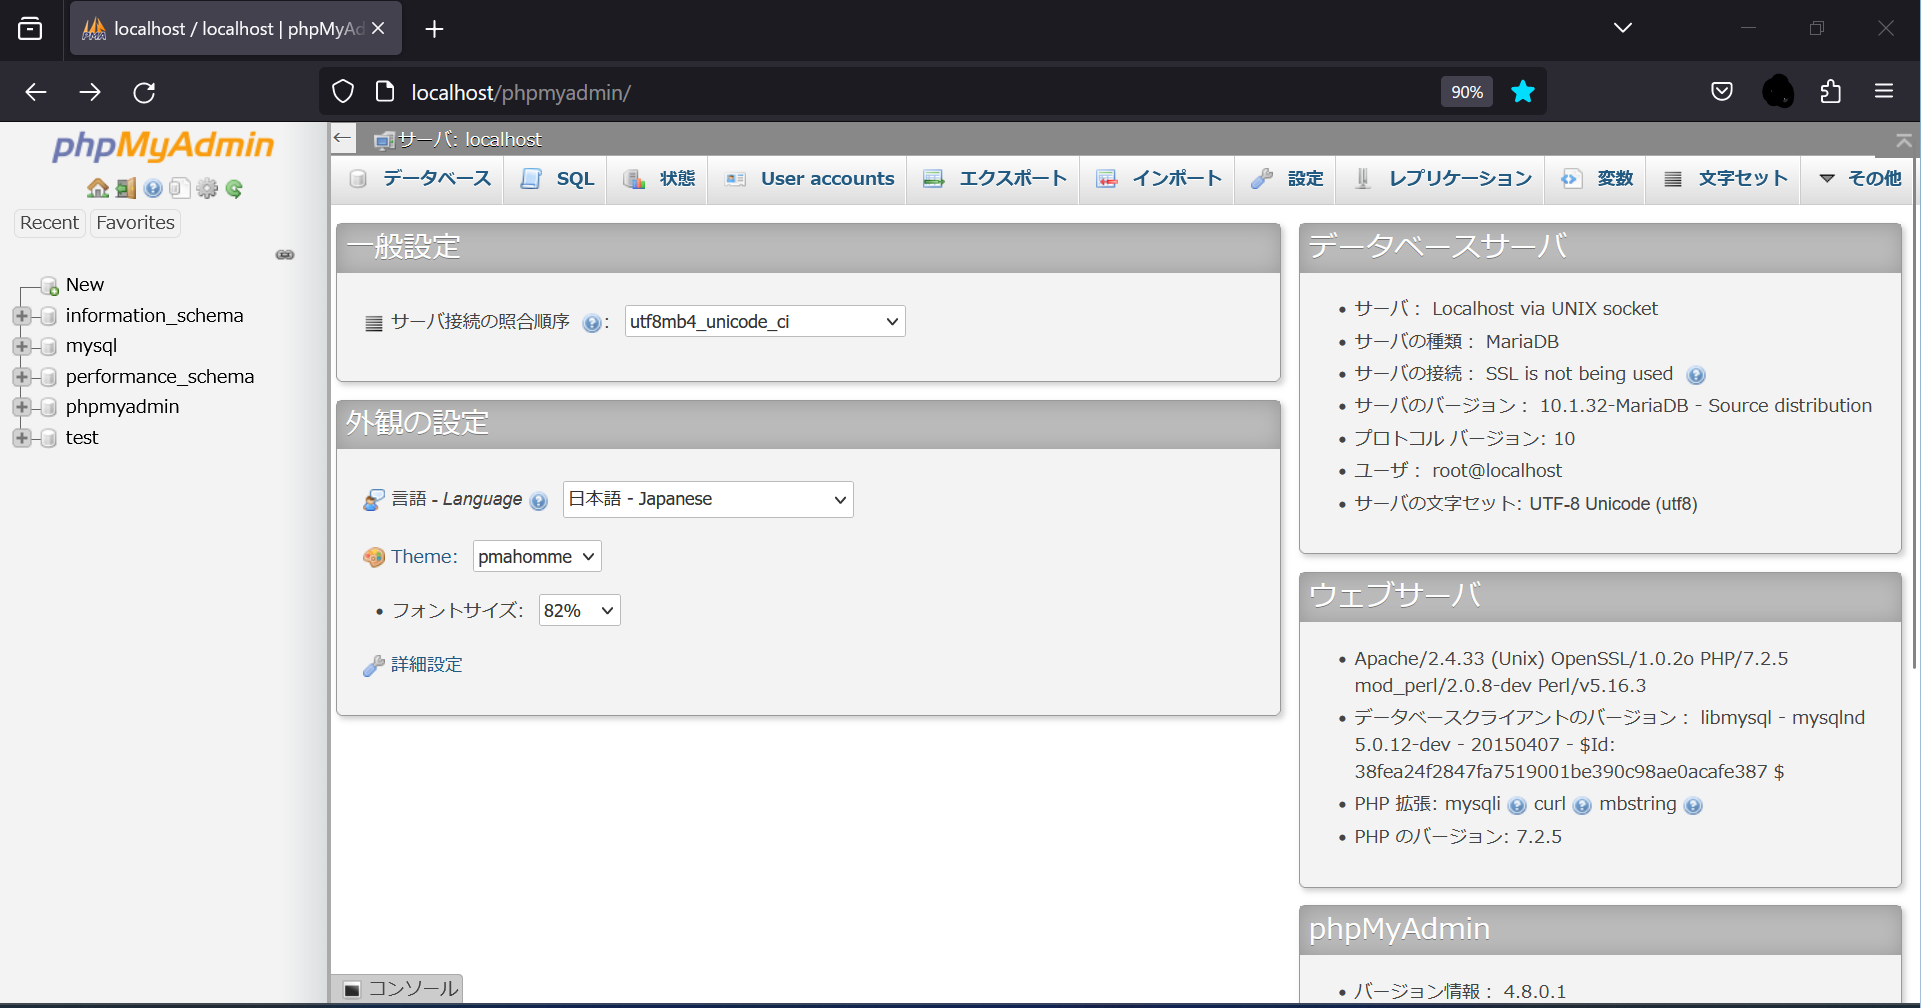This screenshot has height=1008, width=1921.
Task: Select the test database name
Action: 82,438
